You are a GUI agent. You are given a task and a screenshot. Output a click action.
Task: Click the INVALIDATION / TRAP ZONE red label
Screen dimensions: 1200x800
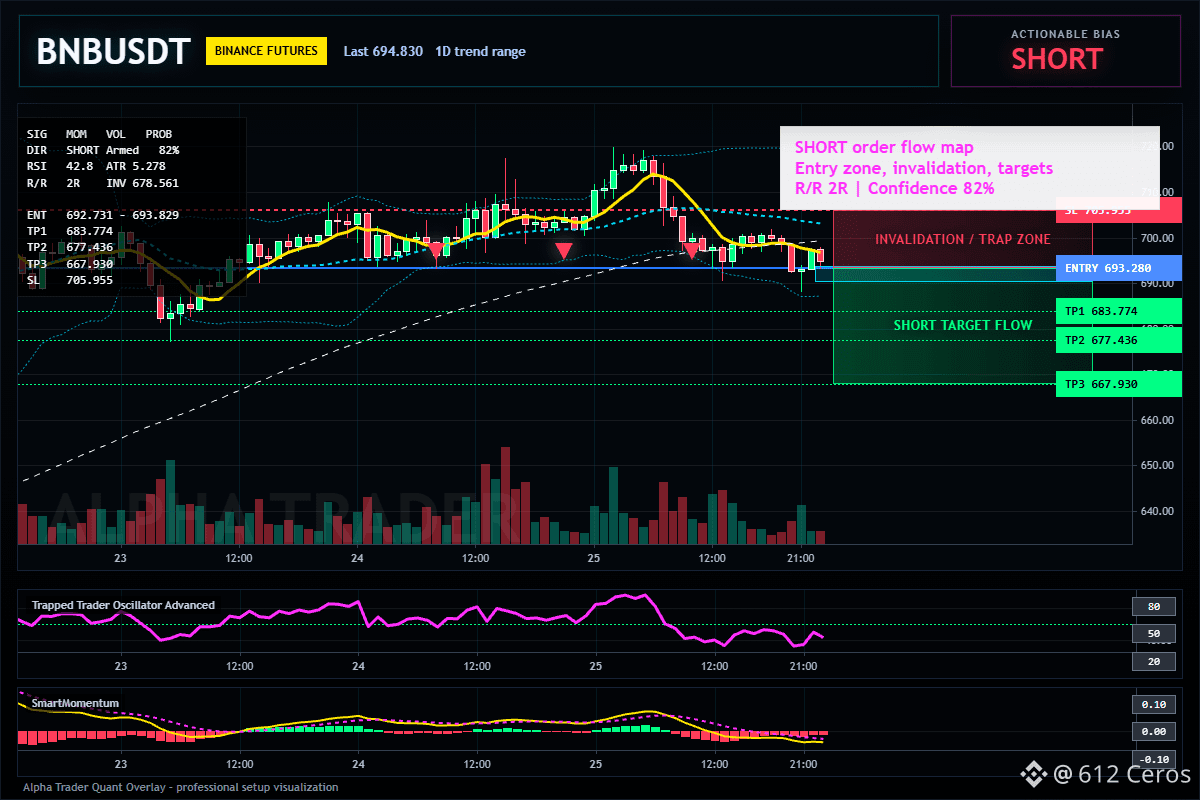(x=963, y=239)
